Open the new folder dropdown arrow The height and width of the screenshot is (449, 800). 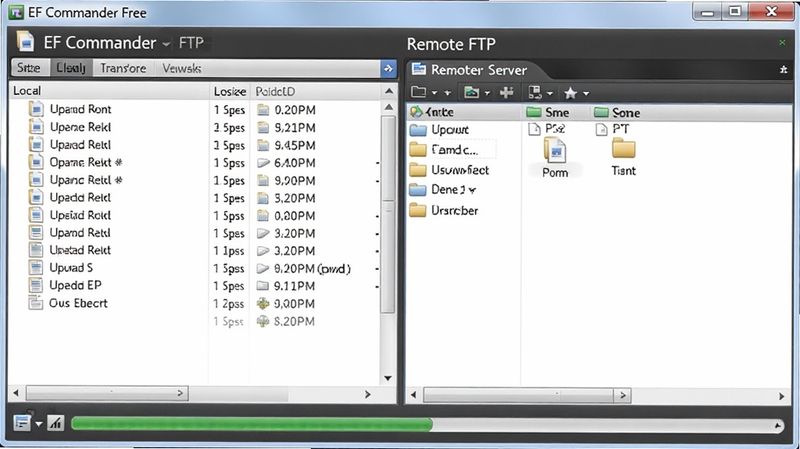pos(434,93)
